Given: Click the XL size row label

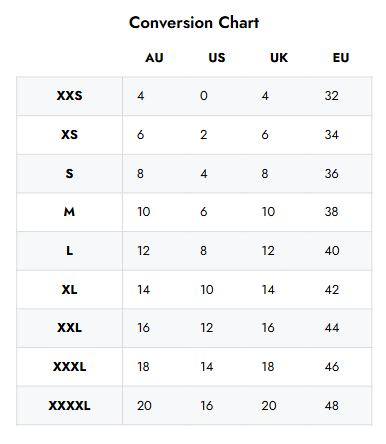Looking at the screenshot, I should [x=69, y=290].
